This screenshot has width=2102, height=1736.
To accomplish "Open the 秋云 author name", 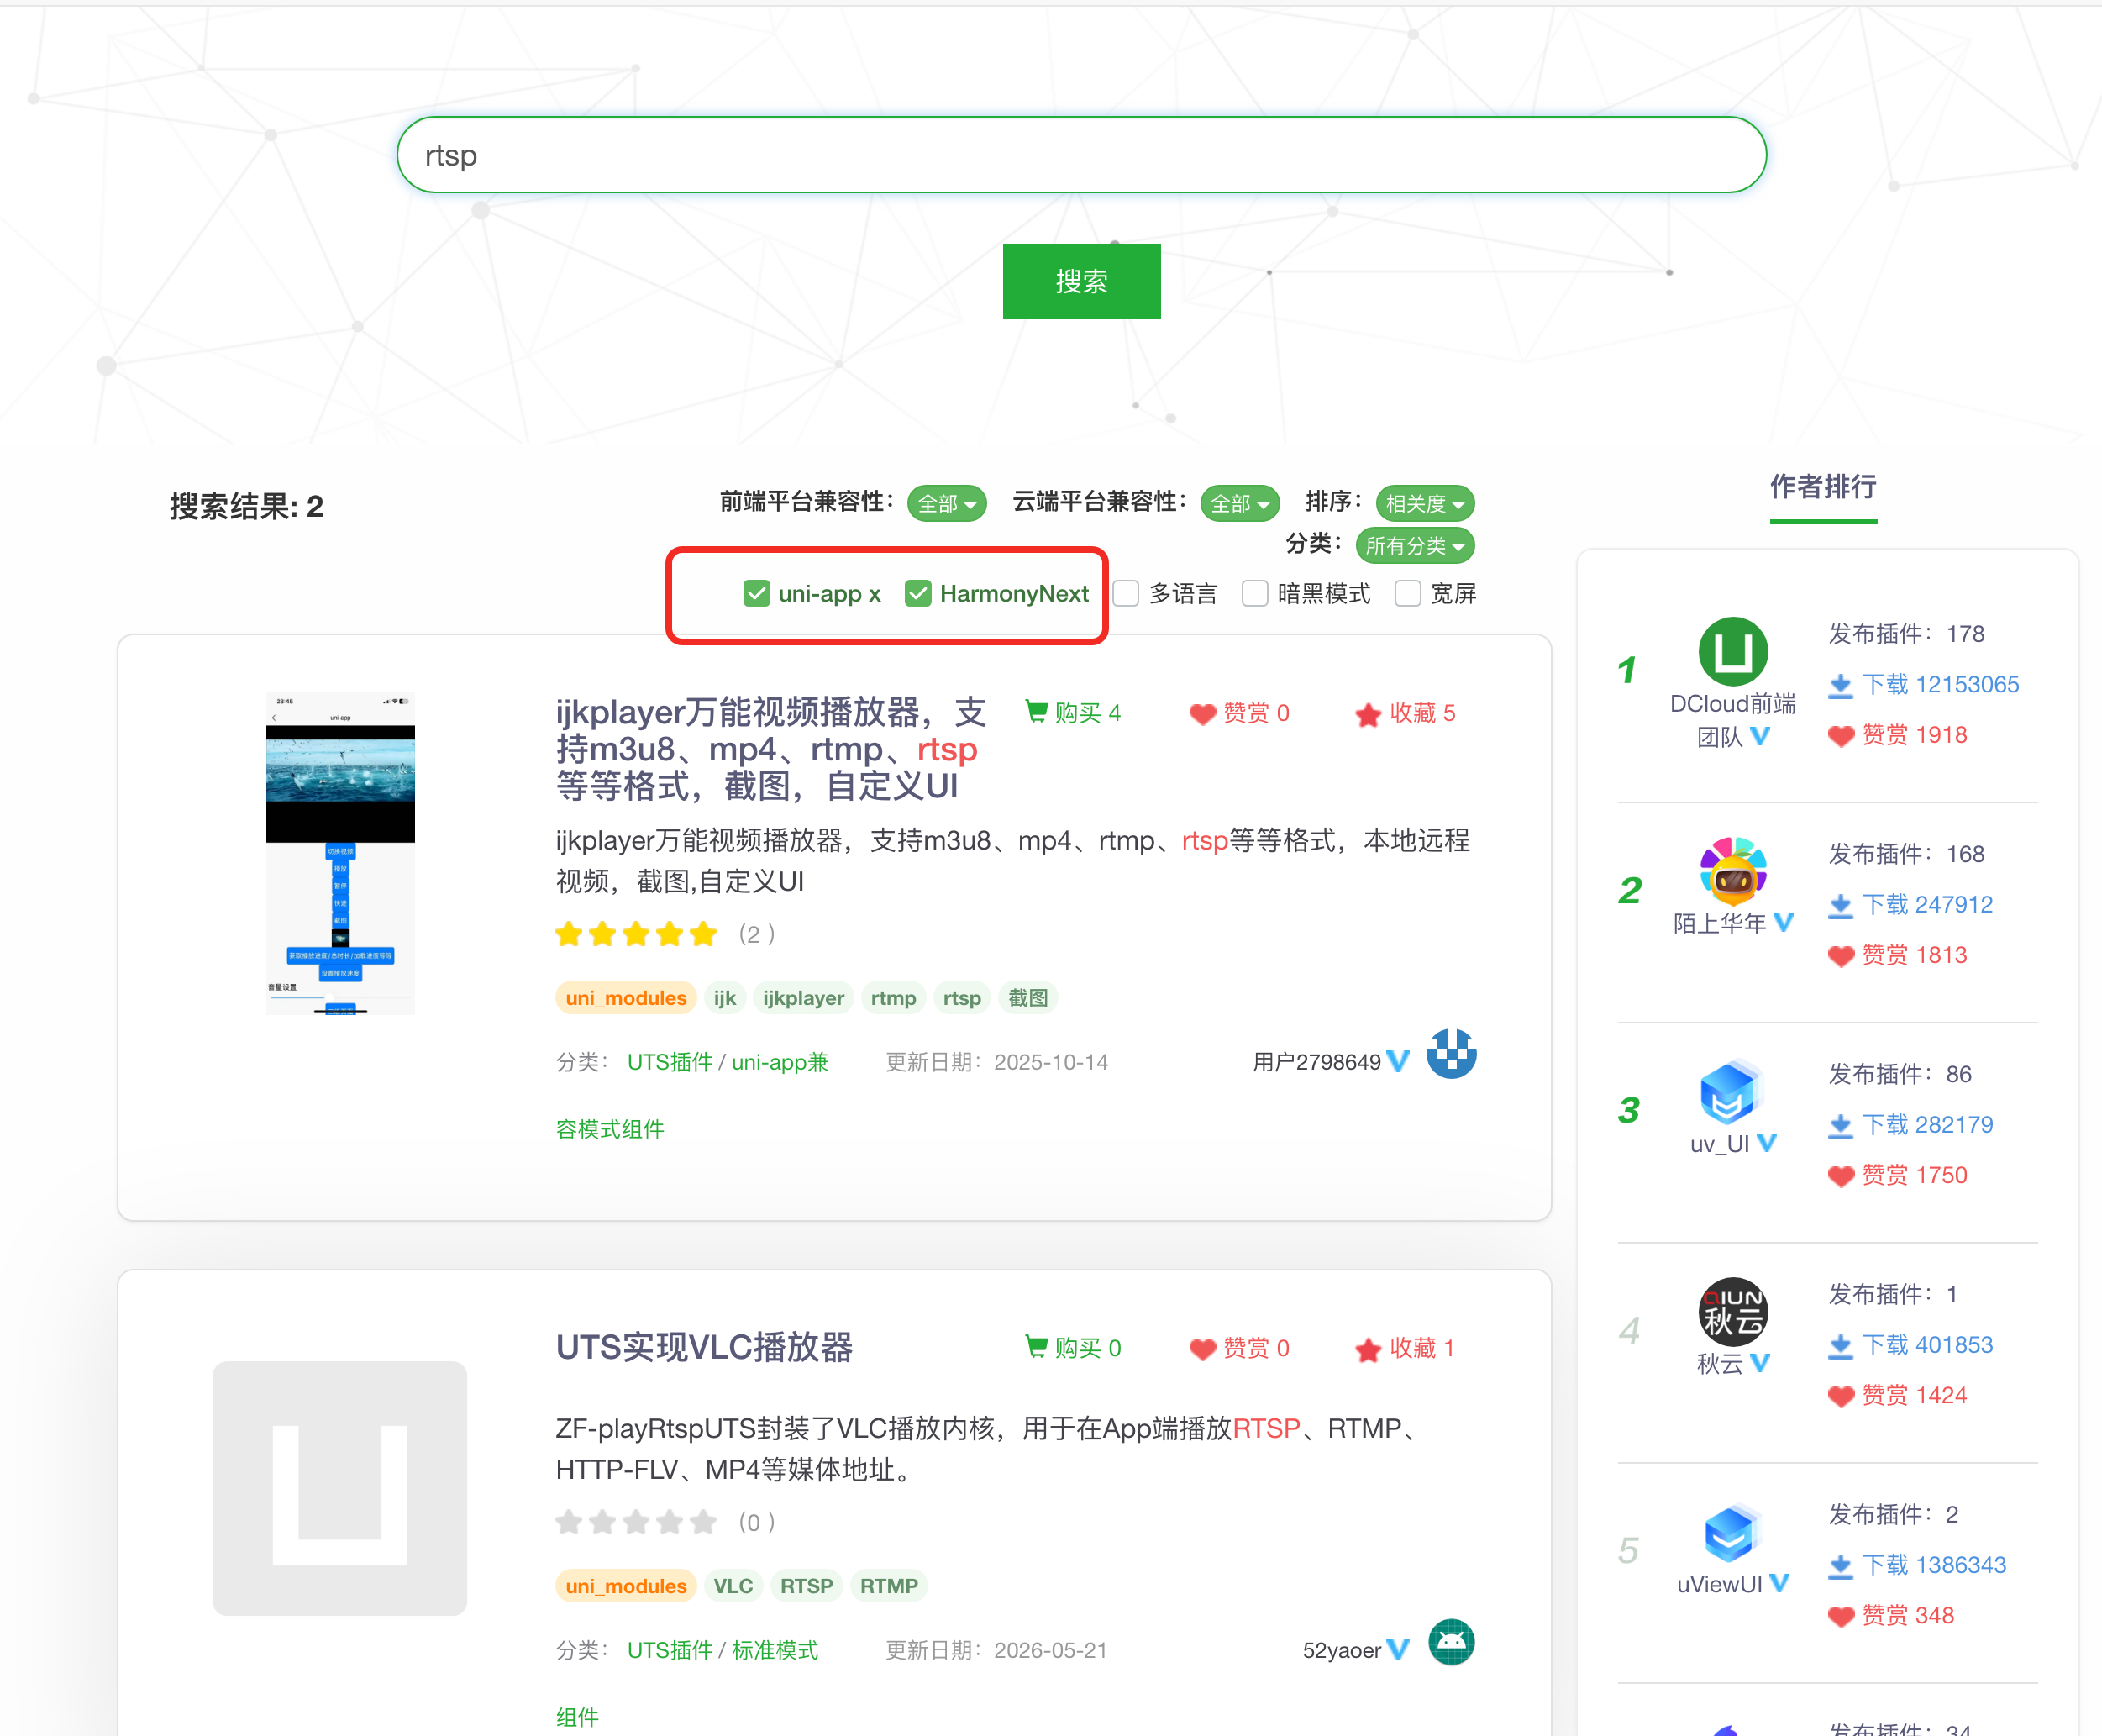I will pos(1719,1363).
